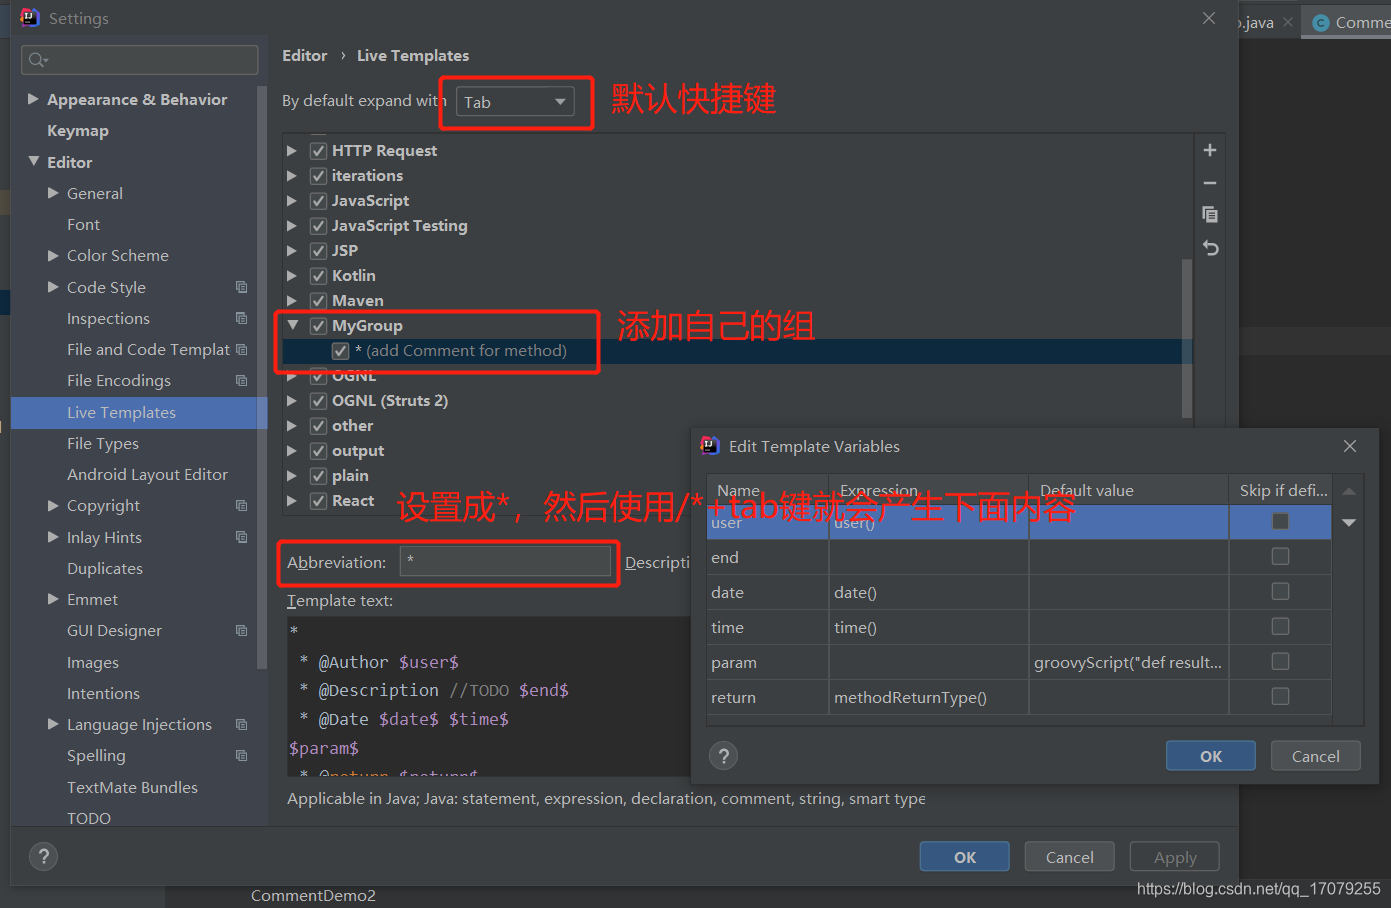Screen dimensions: 1391x908
Task: Click the 'time()' expression cell
Action: pos(929,627)
